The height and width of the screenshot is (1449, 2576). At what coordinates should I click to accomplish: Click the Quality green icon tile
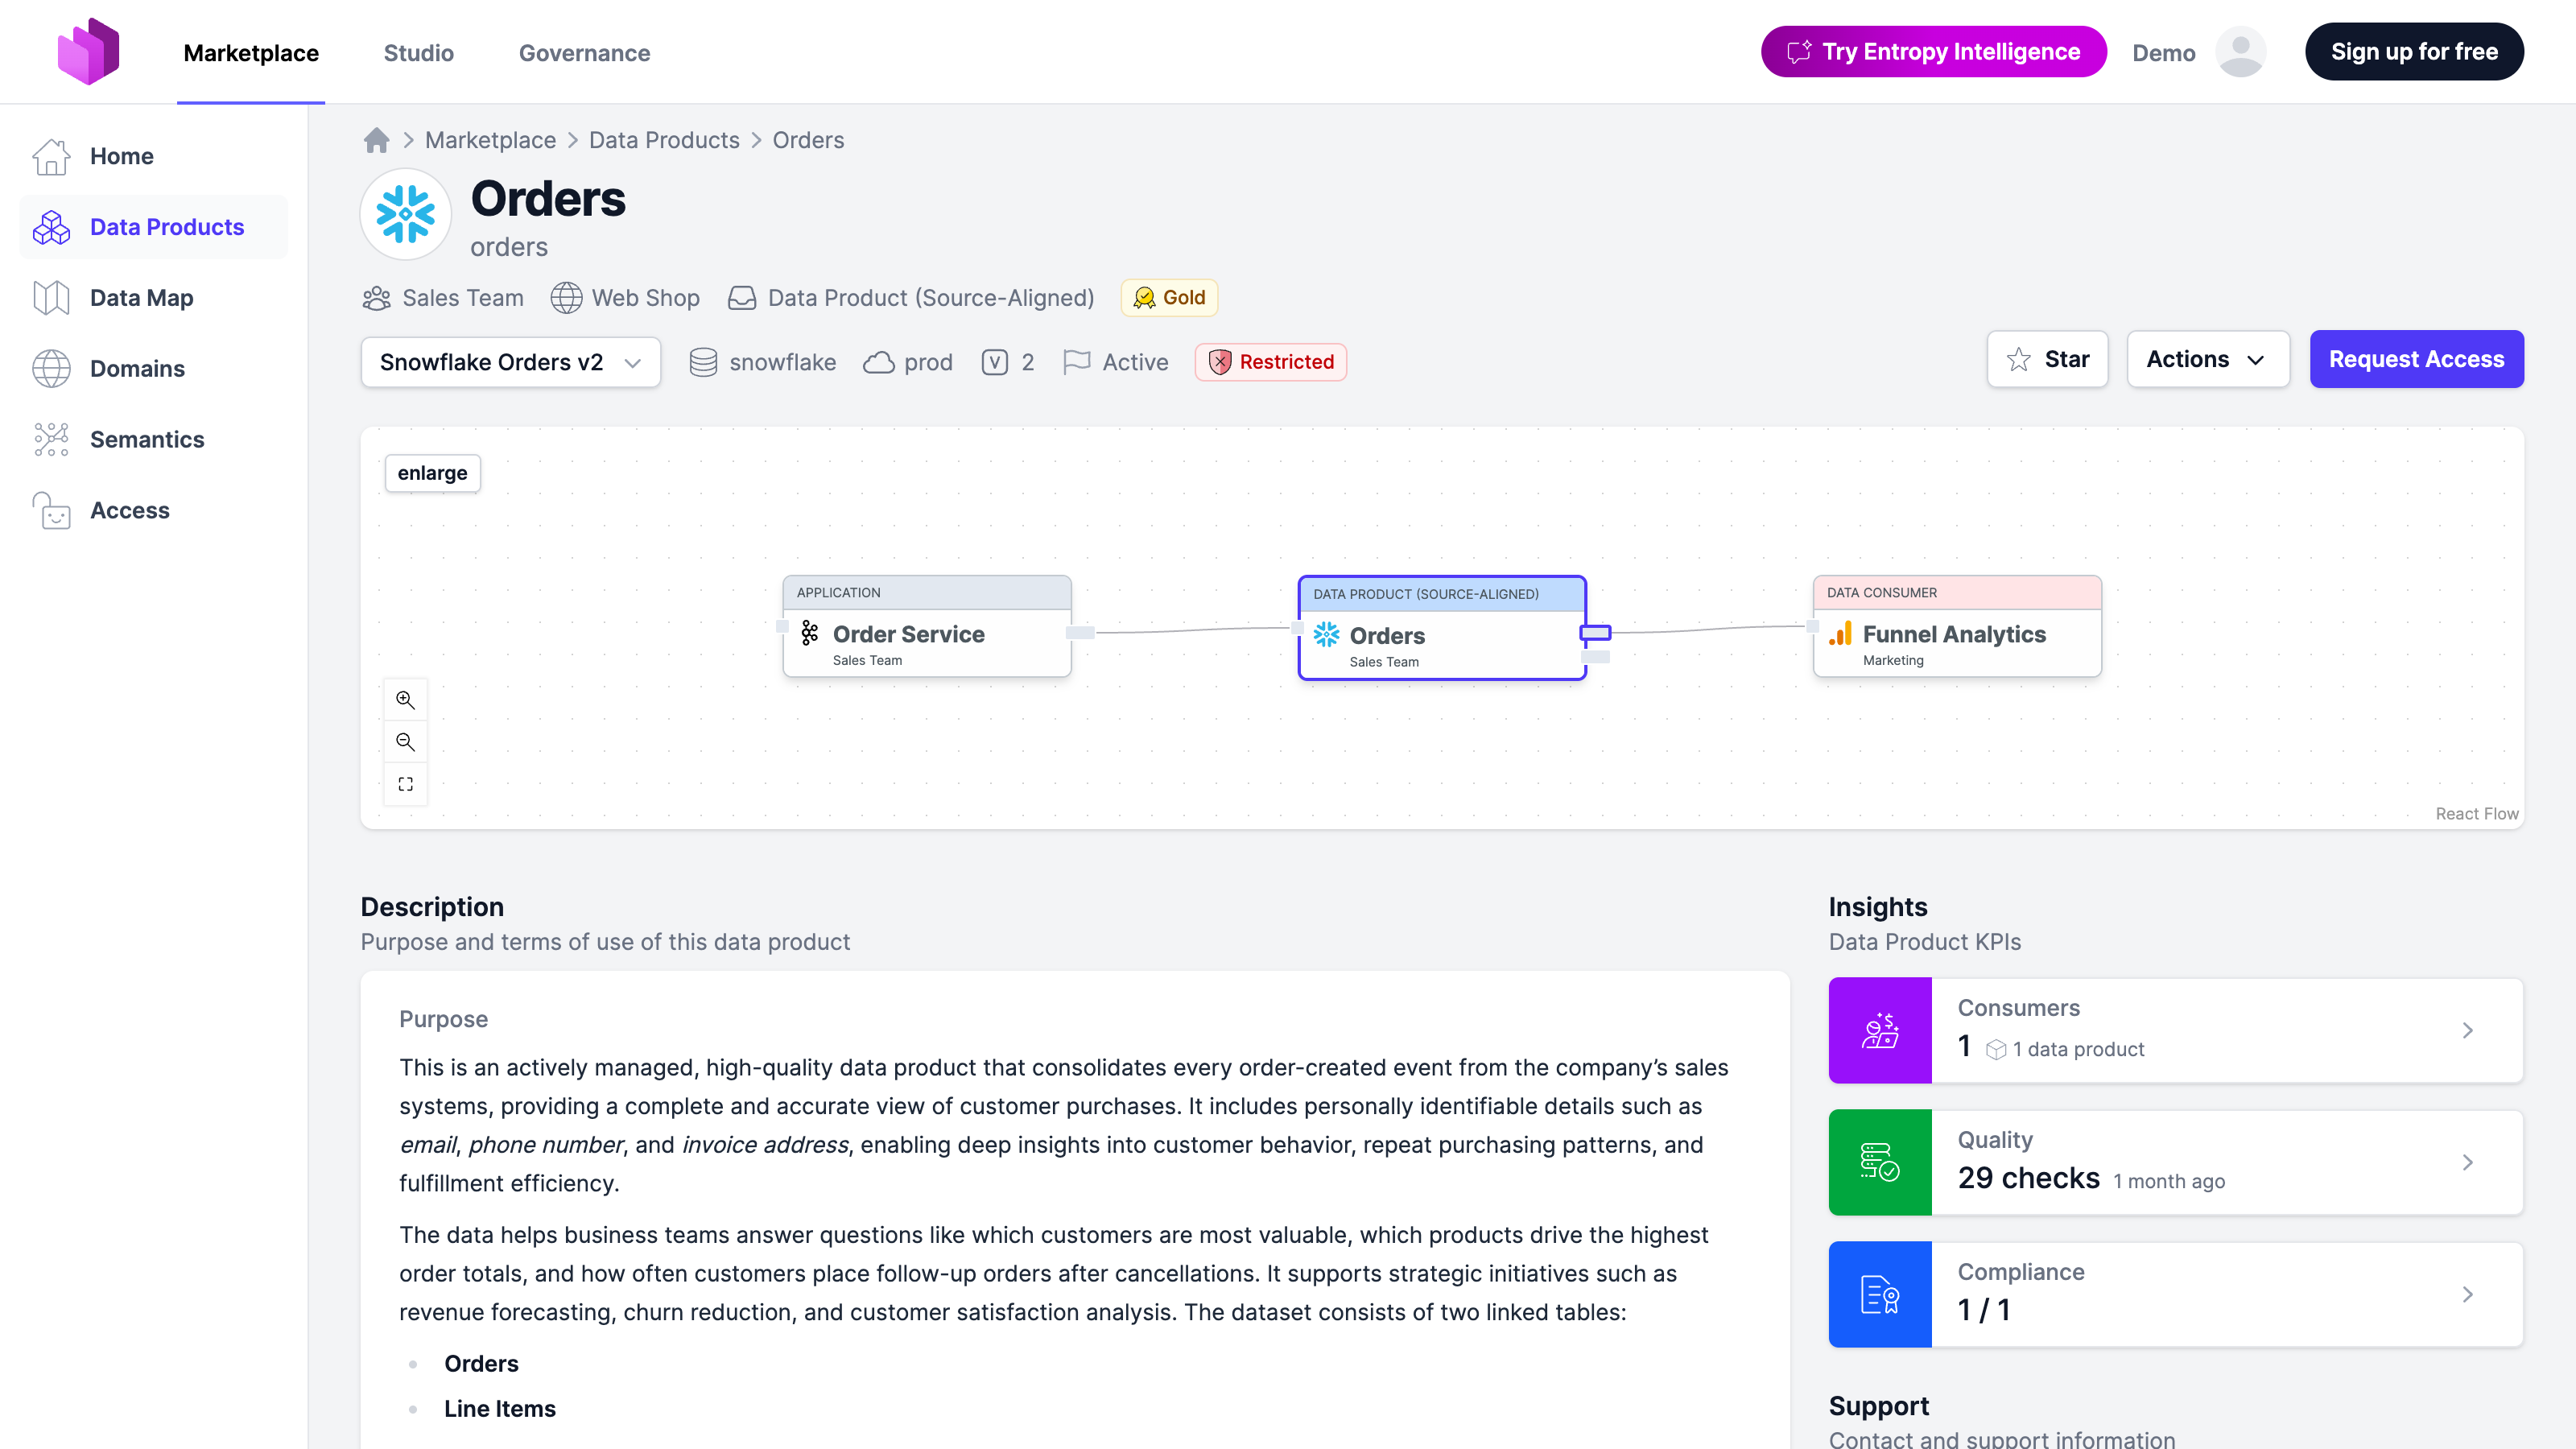click(x=1880, y=1162)
